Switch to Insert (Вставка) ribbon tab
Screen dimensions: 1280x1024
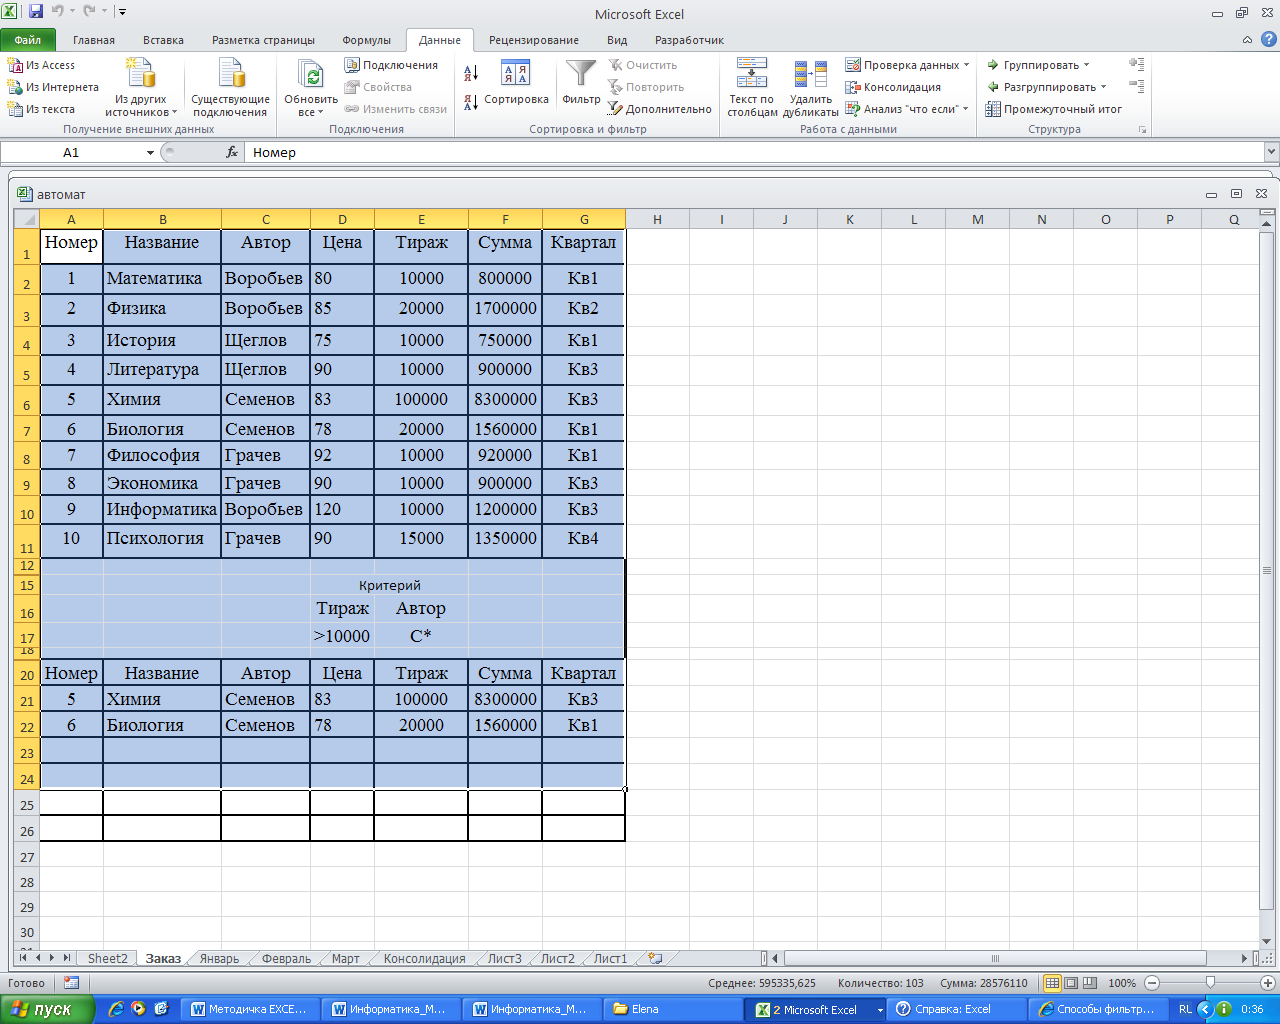163,40
